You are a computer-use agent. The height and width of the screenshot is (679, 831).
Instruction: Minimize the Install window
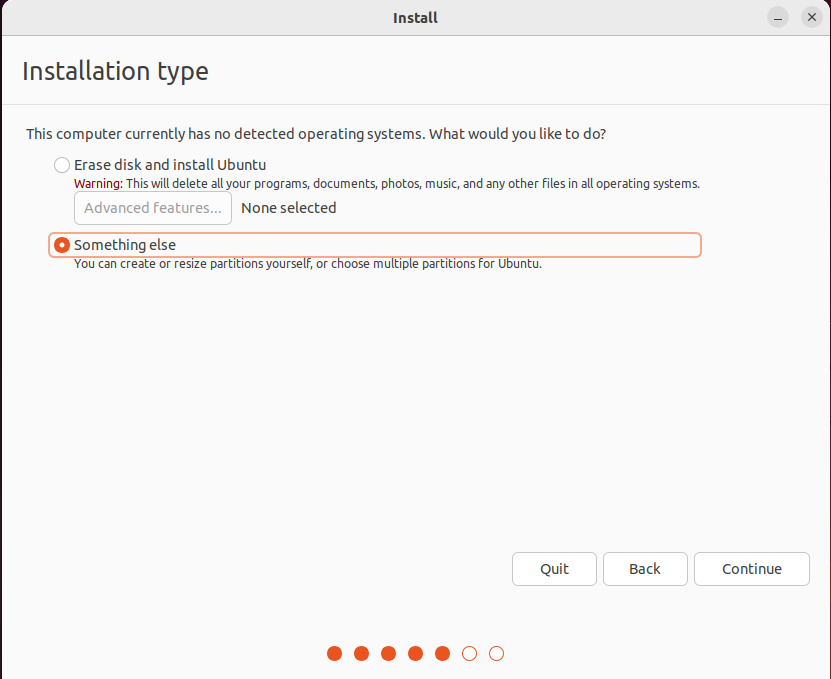[777, 17]
